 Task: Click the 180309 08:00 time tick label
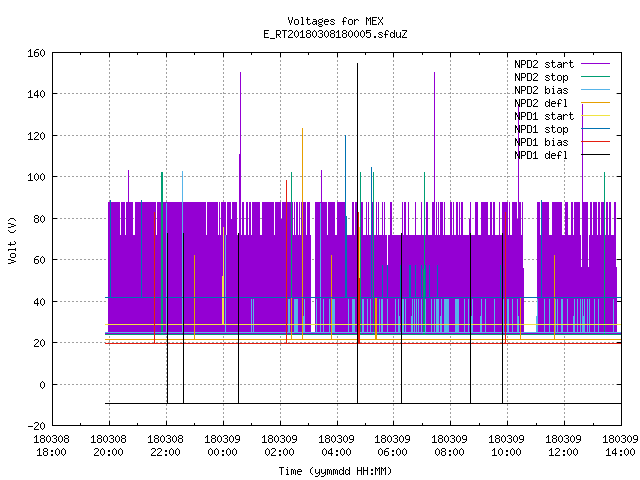click(449, 445)
